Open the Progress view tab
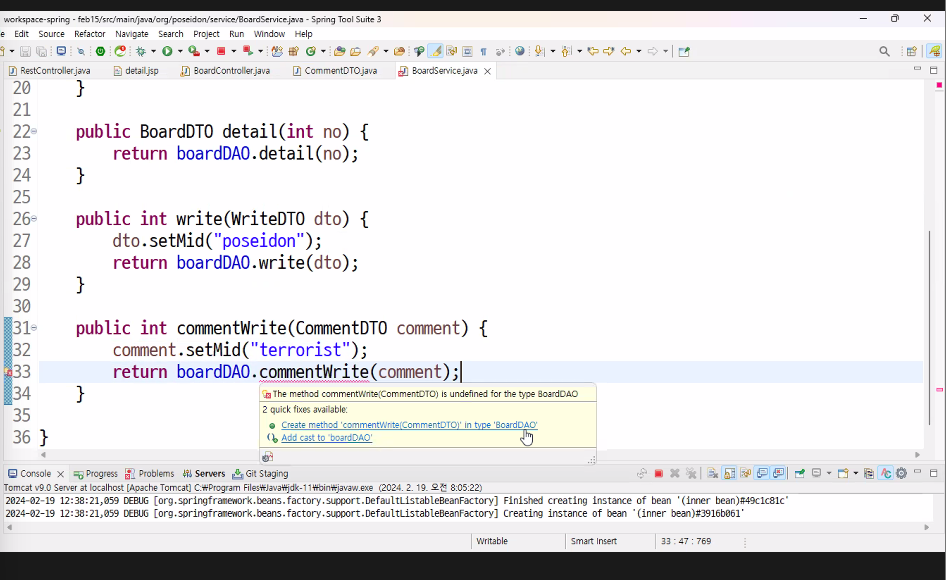The height and width of the screenshot is (580, 946). [x=96, y=474]
